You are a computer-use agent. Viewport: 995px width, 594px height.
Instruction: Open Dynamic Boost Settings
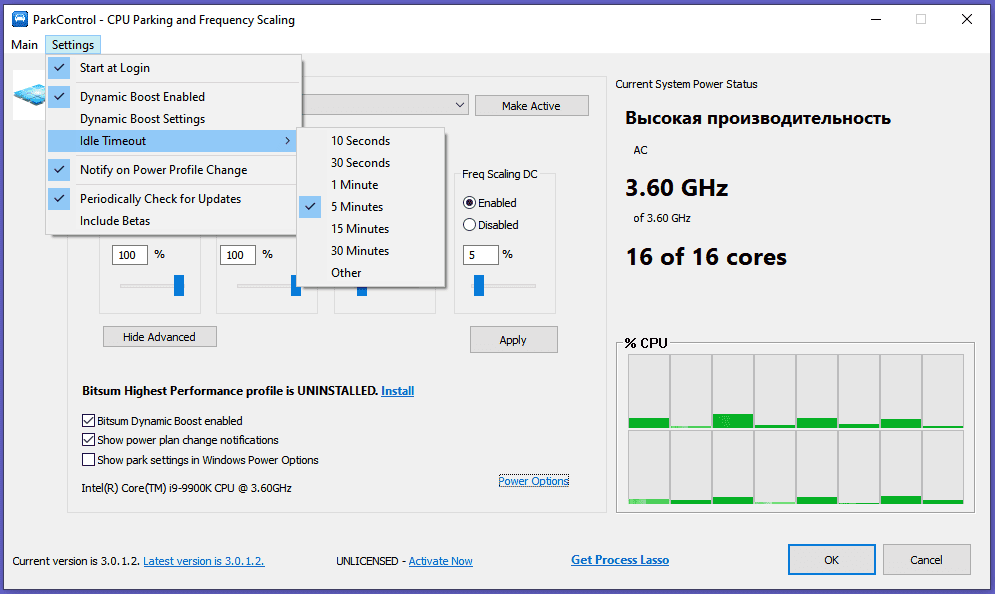(173, 119)
